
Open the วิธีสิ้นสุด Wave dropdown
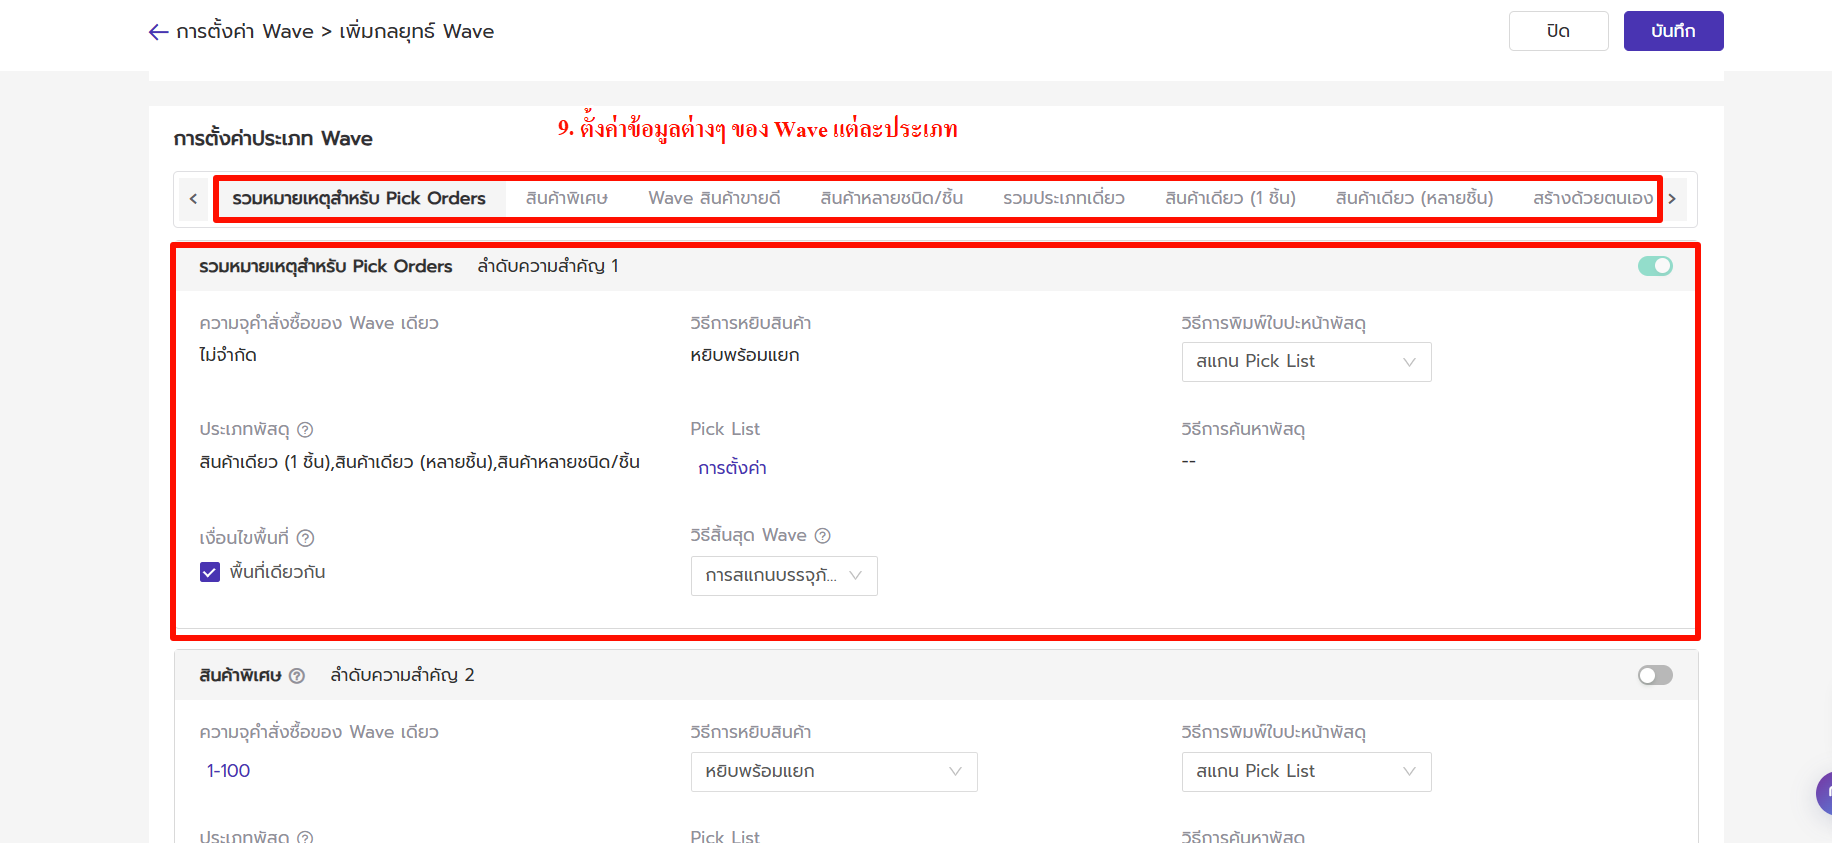(x=783, y=576)
